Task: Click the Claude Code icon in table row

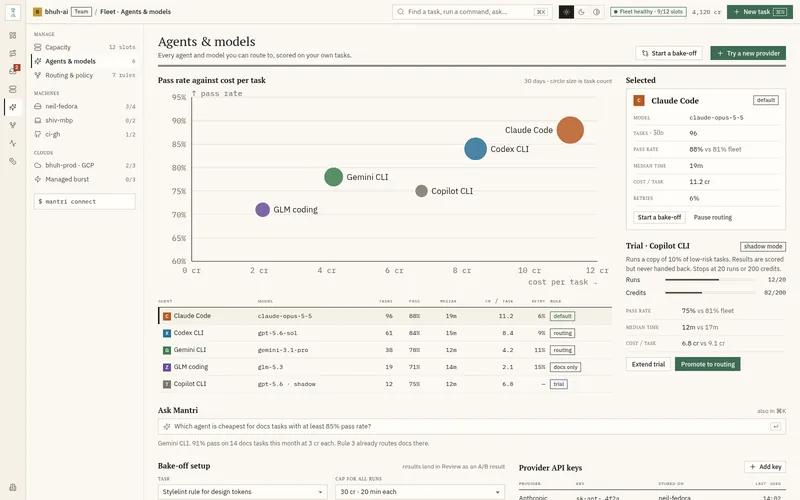Action: coord(166,316)
